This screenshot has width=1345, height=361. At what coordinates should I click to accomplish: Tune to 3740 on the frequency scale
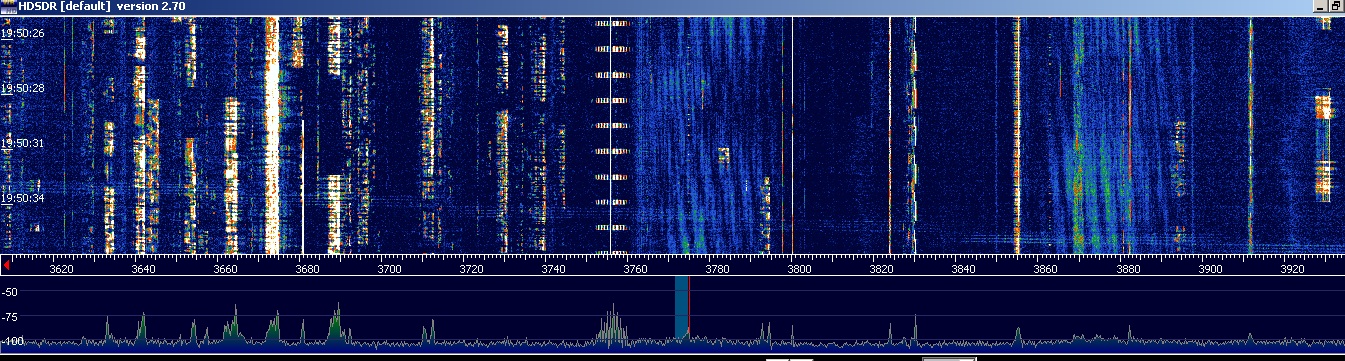[552, 269]
